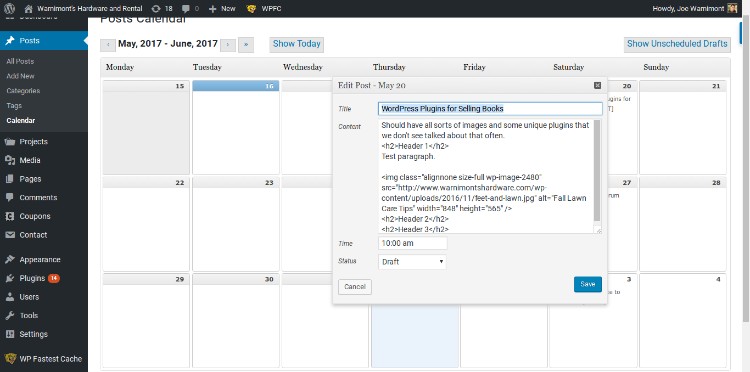Click Show Unscheduled Drafts
750x372 pixels.
point(677,44)
